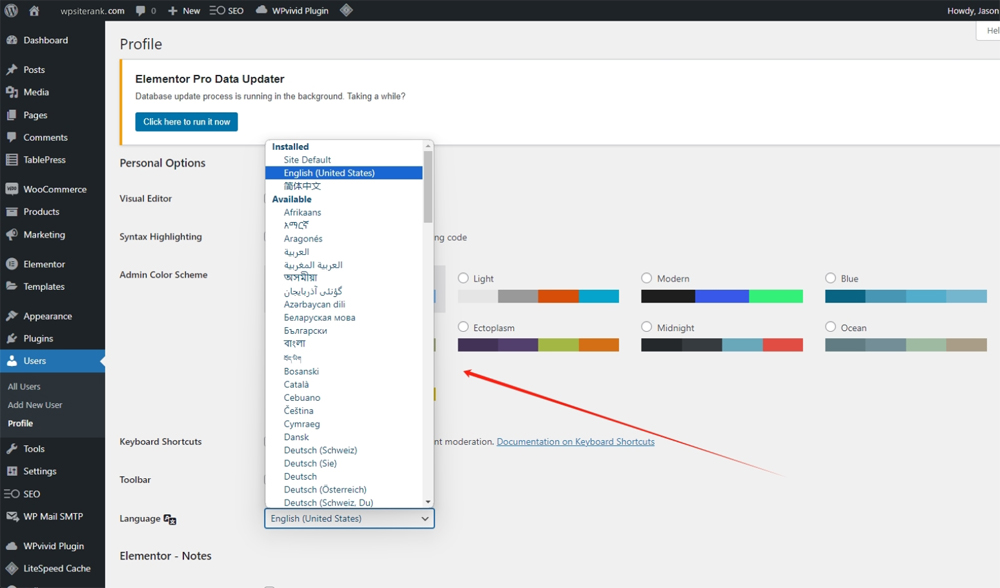This screenshot has height=588, width=1000.
Task: Click the Light scheme orange swatch
Action: coord(558,296)
